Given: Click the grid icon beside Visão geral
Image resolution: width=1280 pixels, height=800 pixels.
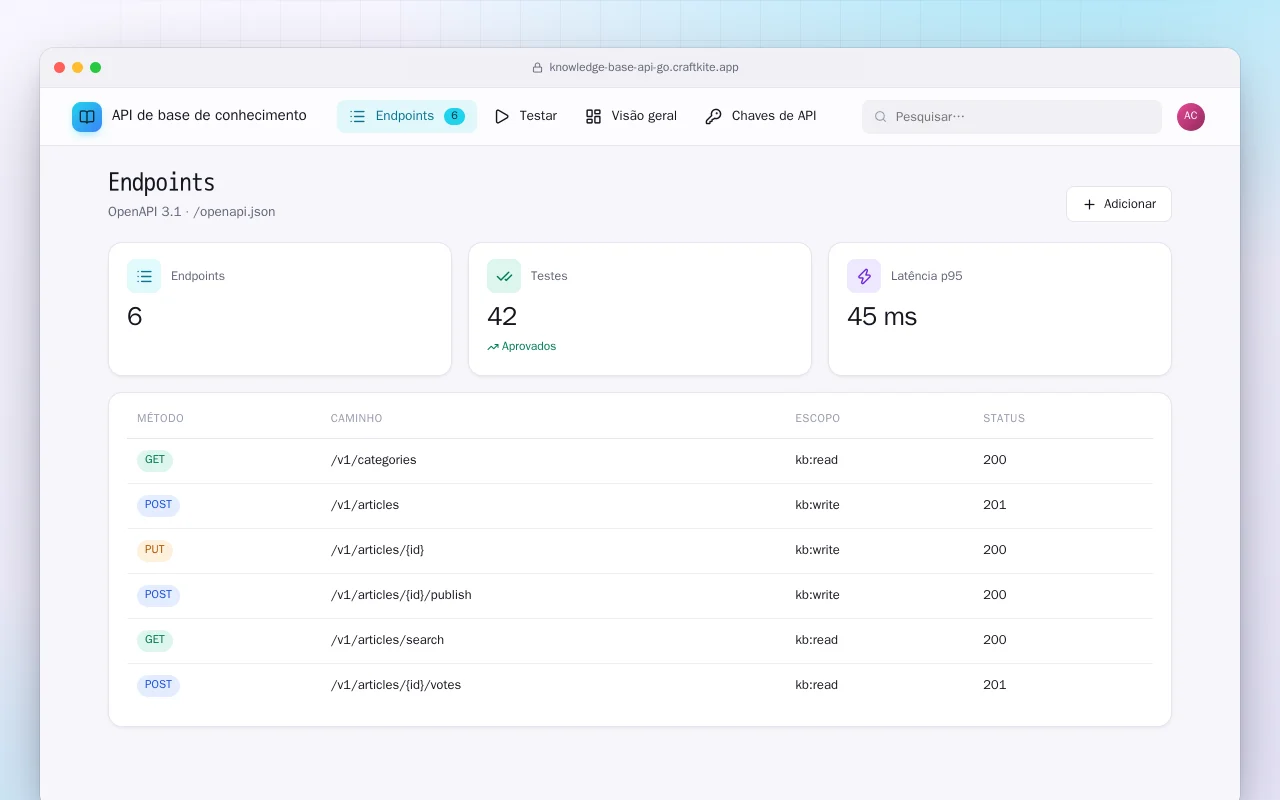Looking at the screenshot, I should click(593, 116).
